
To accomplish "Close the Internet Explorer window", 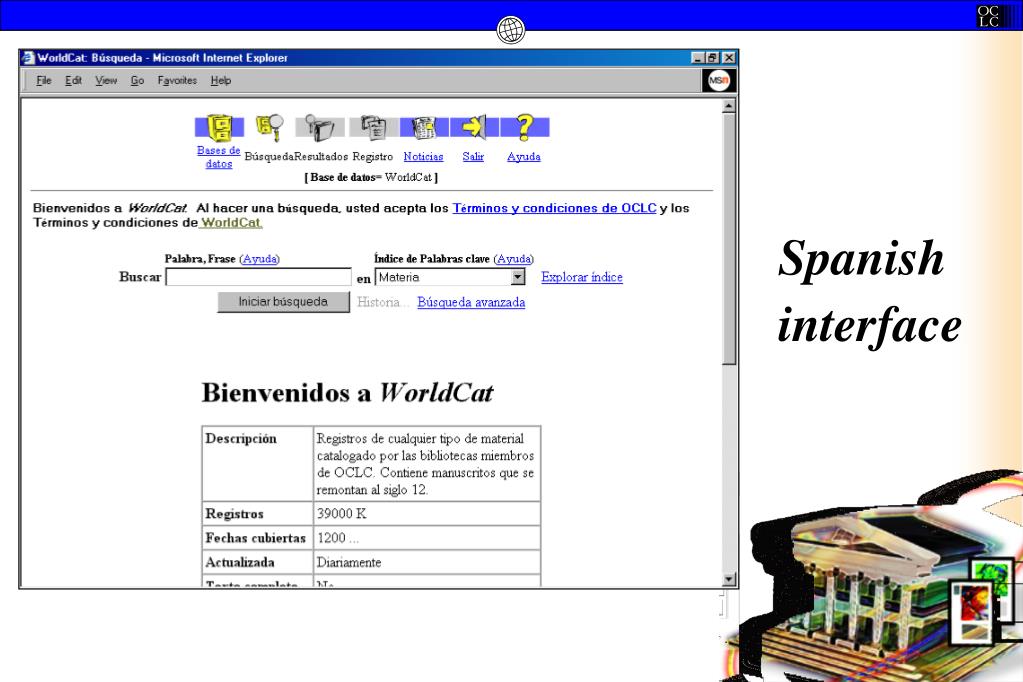I will pos(729,57).
